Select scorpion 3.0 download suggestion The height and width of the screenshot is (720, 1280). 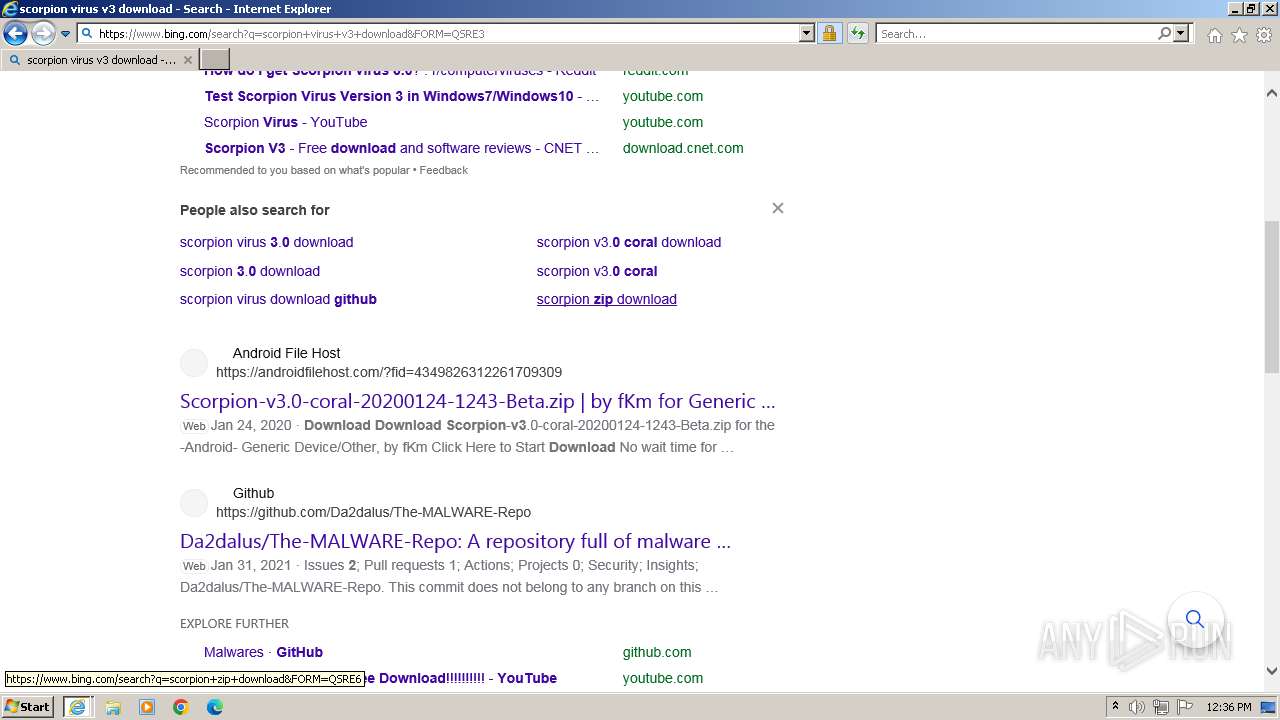click(x=250, y=271)
